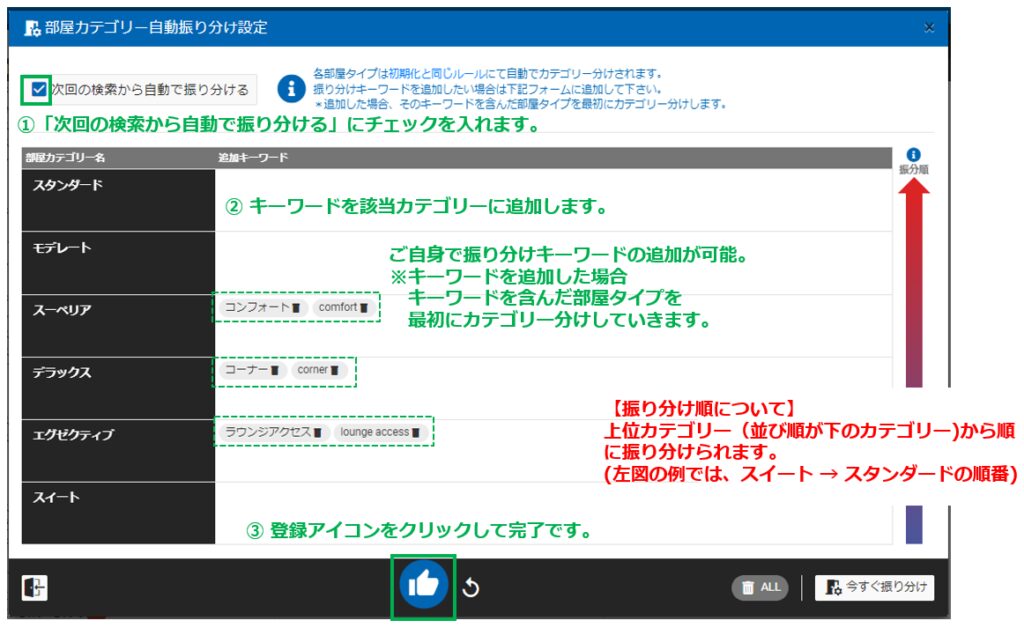Viewport: 1024px width, 628px height.
Task: Close the 部屋カテゴリー自動振り分け設定 dialog
Action: pos(929,28)
